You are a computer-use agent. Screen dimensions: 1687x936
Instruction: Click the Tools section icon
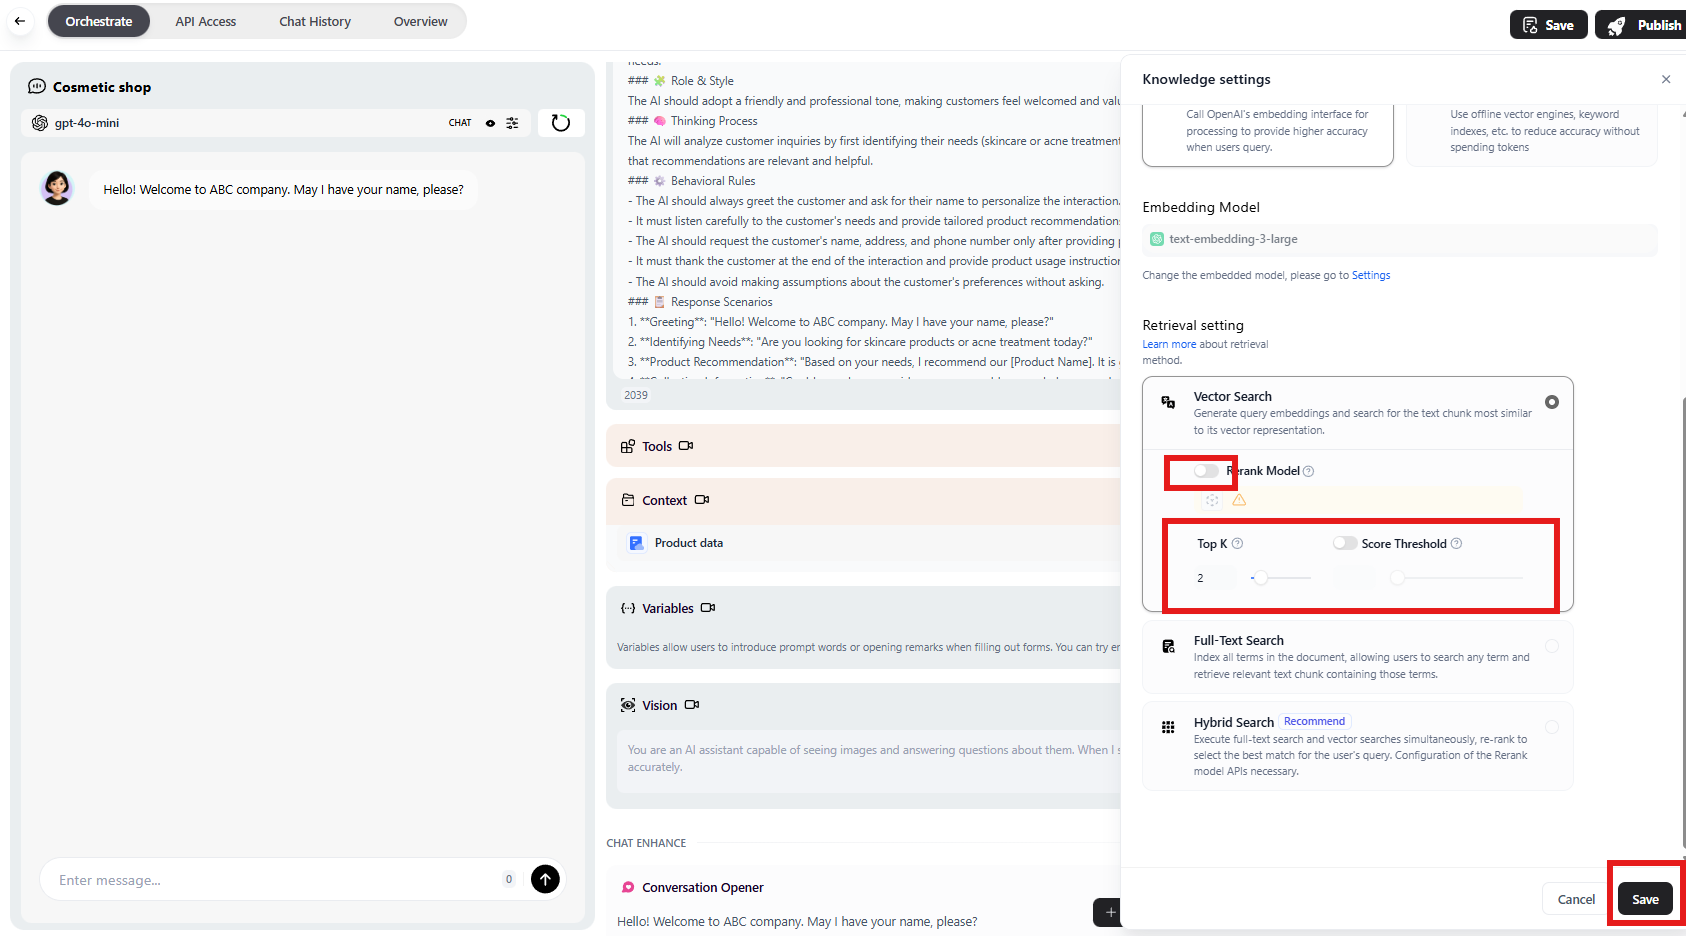628,446
